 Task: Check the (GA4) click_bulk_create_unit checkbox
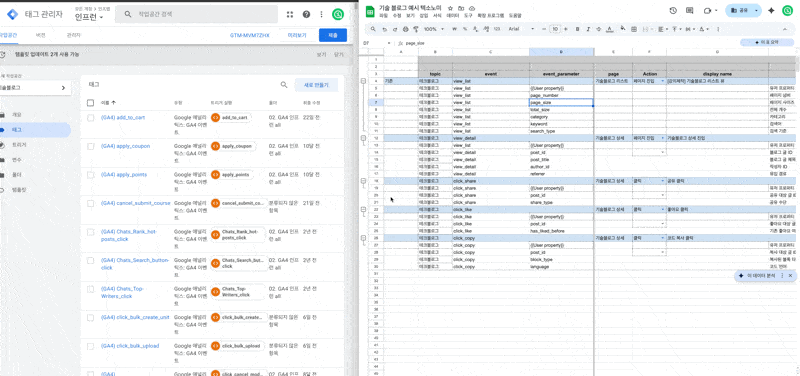tap(90, 317)
